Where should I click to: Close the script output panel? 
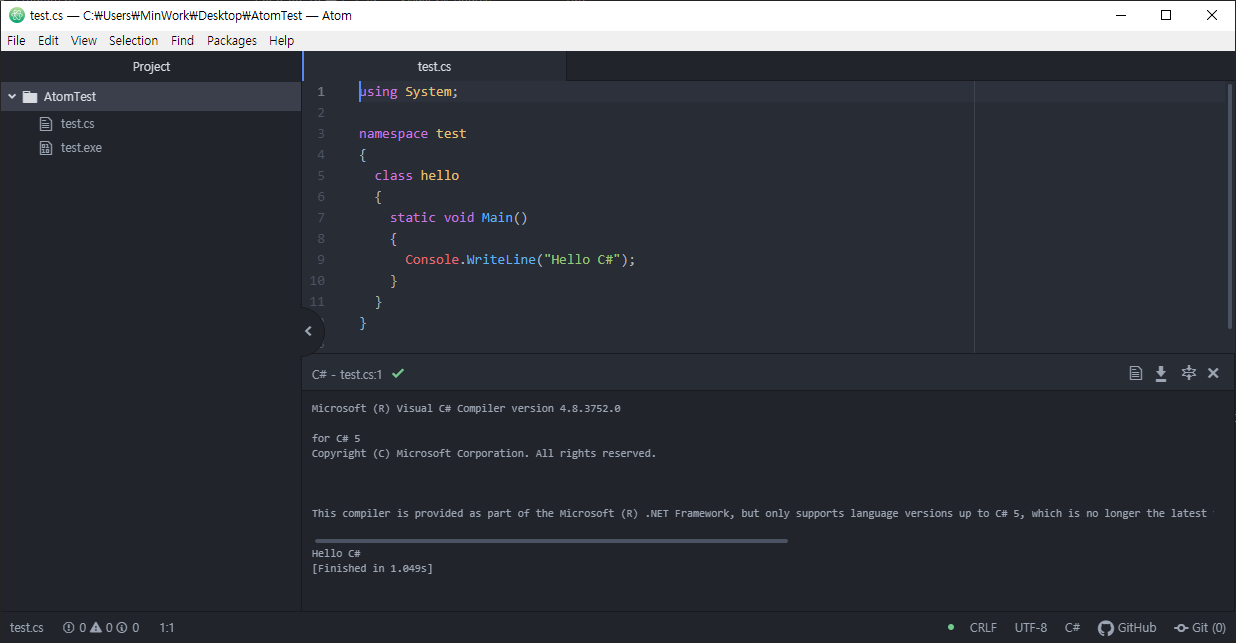[x=1213, y=373]
